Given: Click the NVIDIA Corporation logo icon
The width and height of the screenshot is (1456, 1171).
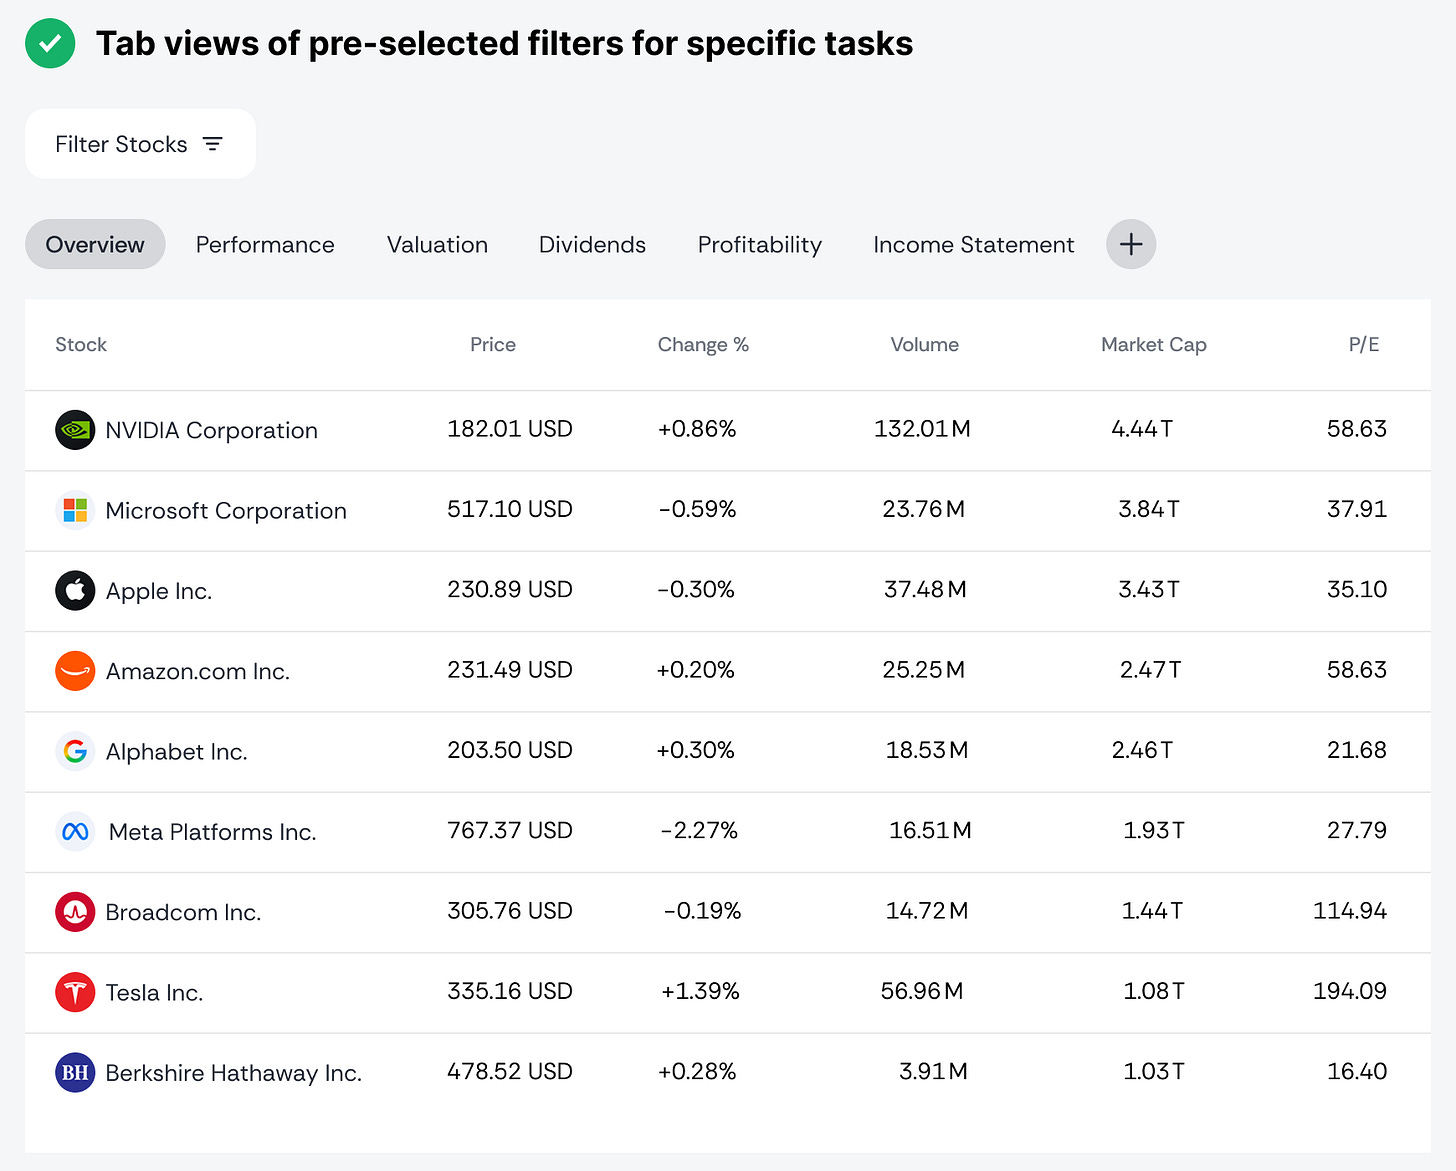Looking at the screenshot, I should pos(75,430).
